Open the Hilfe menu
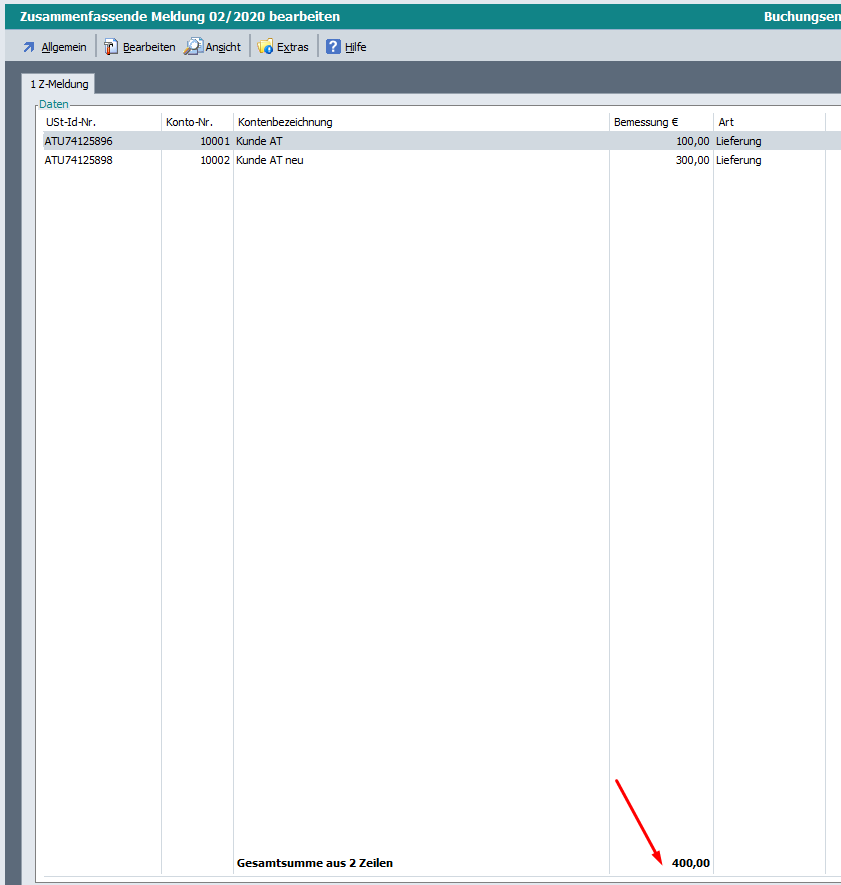Viewport: 841px width, 885px height. (356, 47)
